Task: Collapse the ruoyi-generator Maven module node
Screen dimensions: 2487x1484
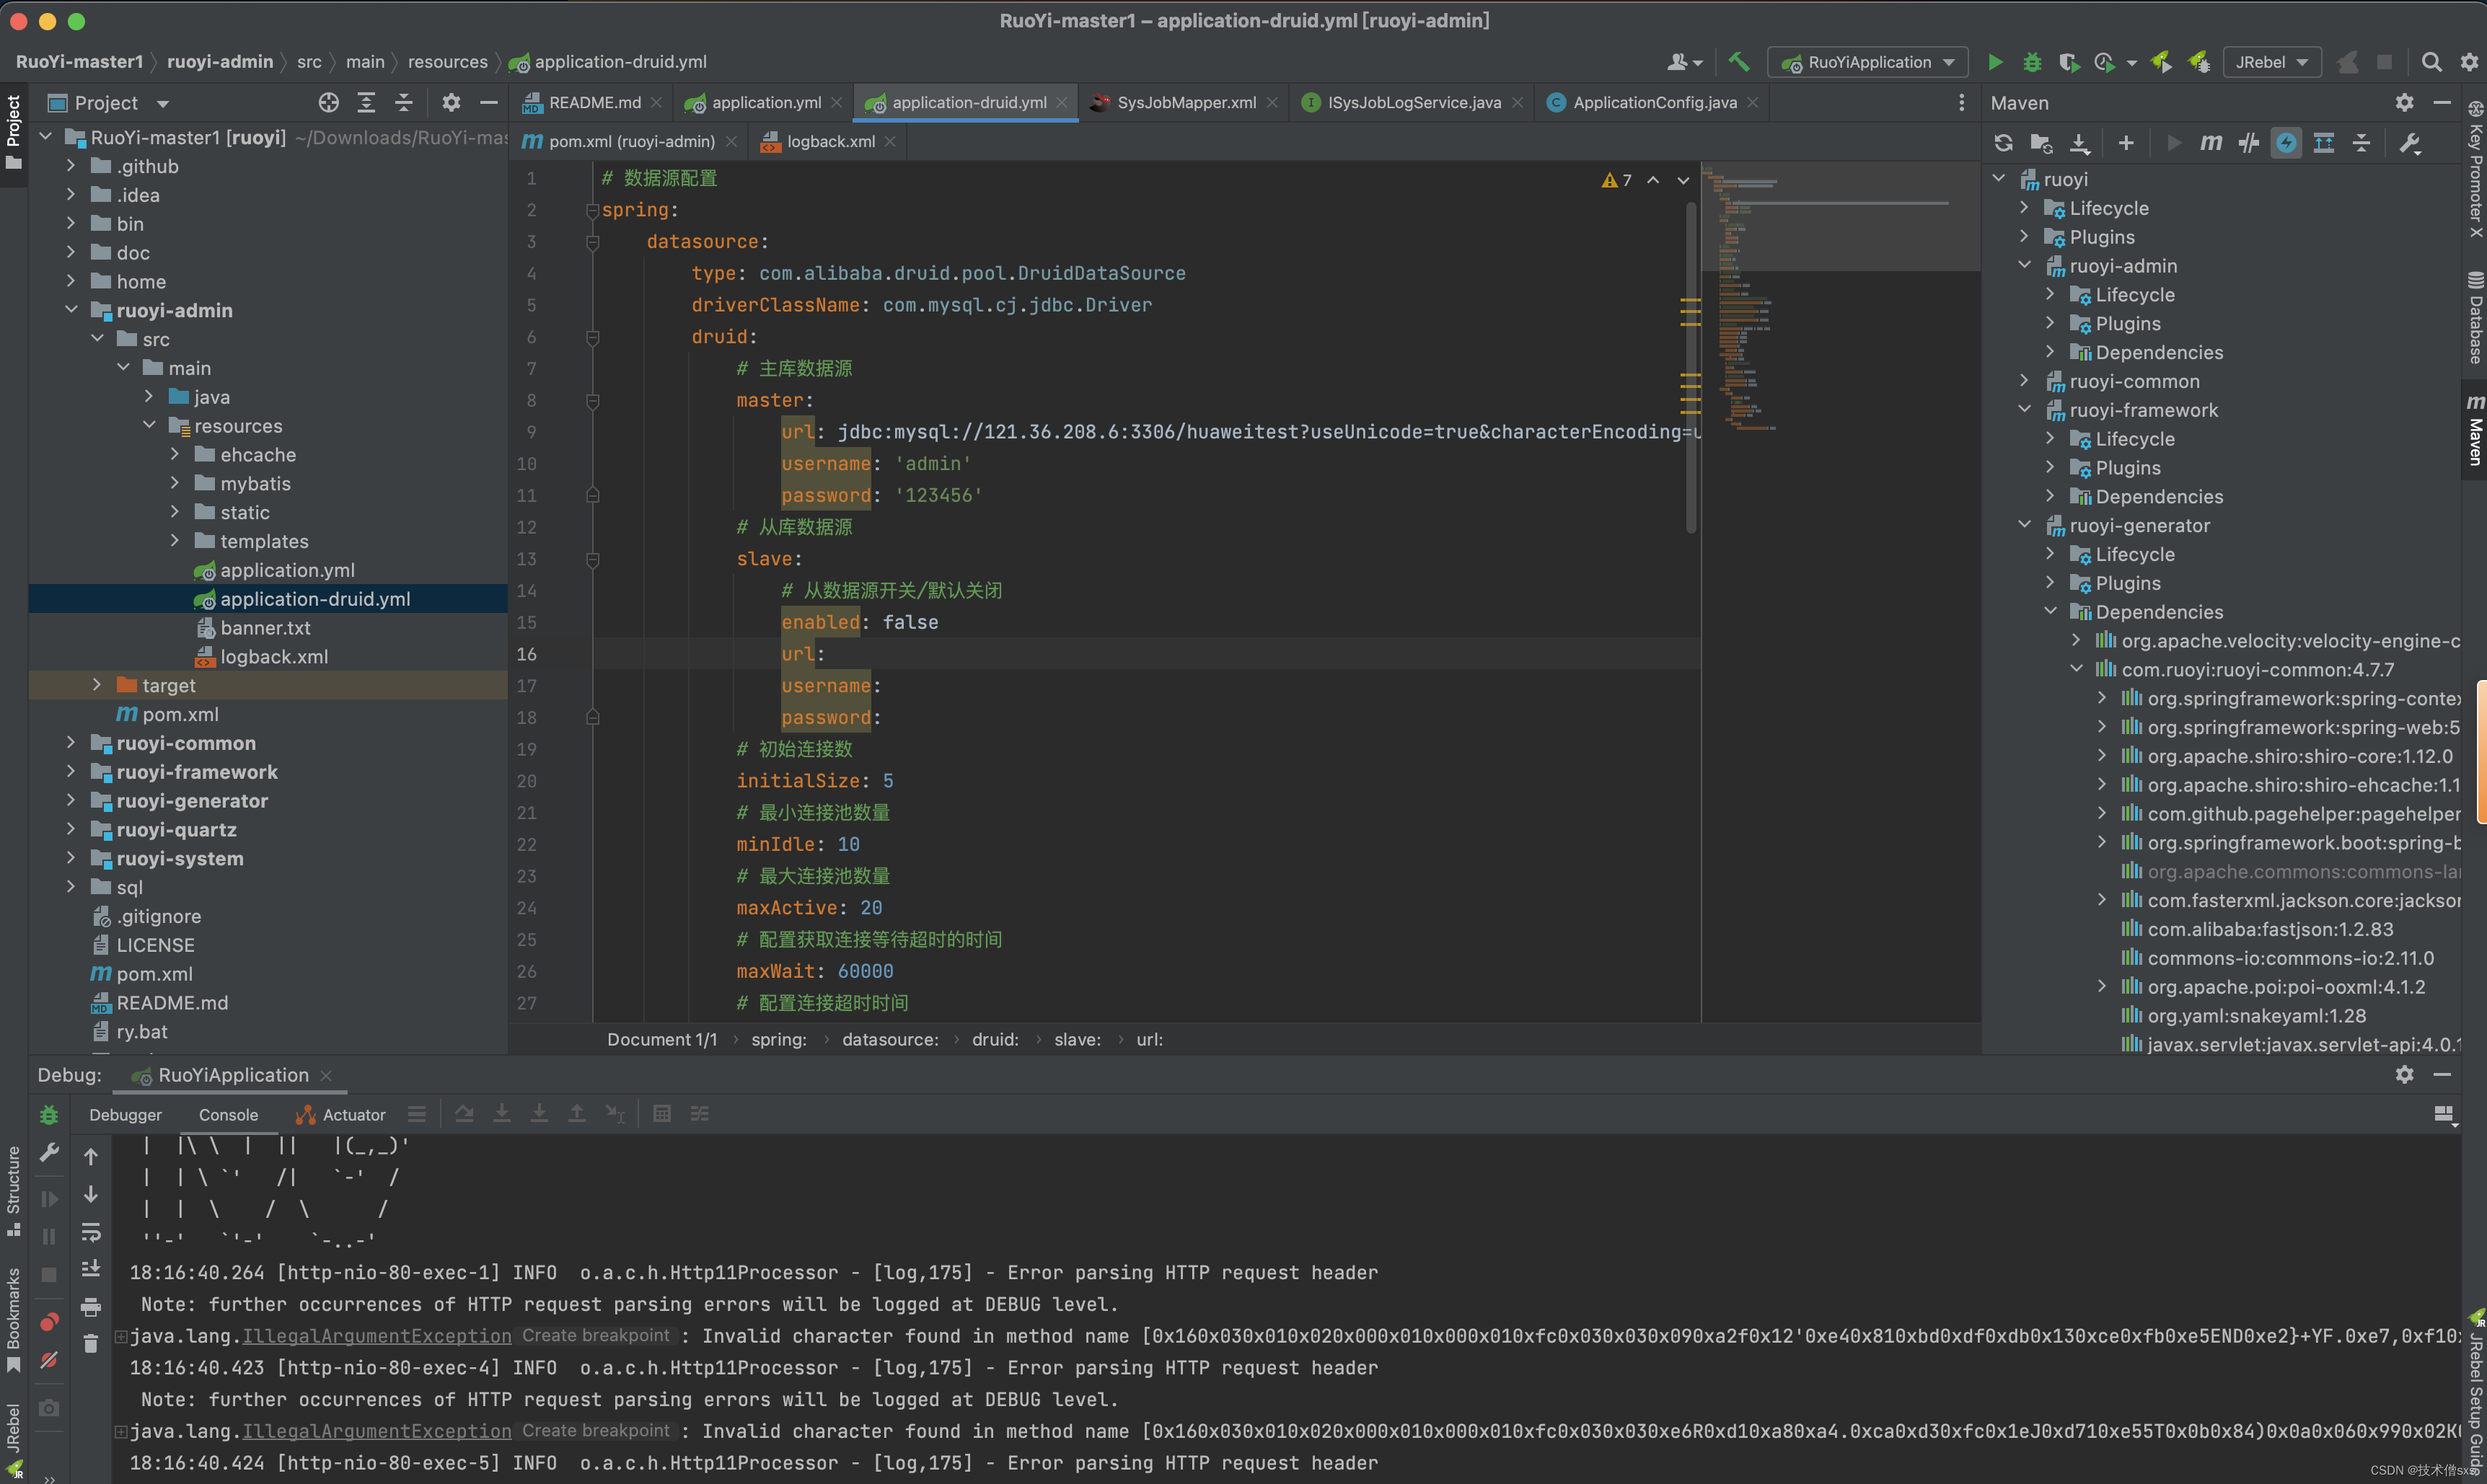Action: coord(2024,525)
